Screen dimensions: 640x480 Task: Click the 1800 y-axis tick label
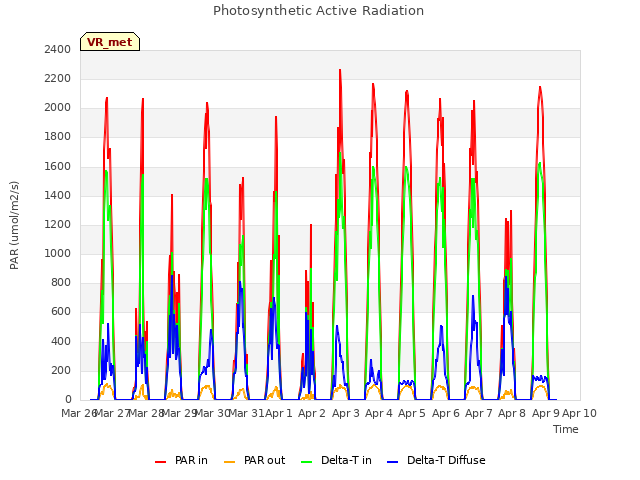click(58, 137)
